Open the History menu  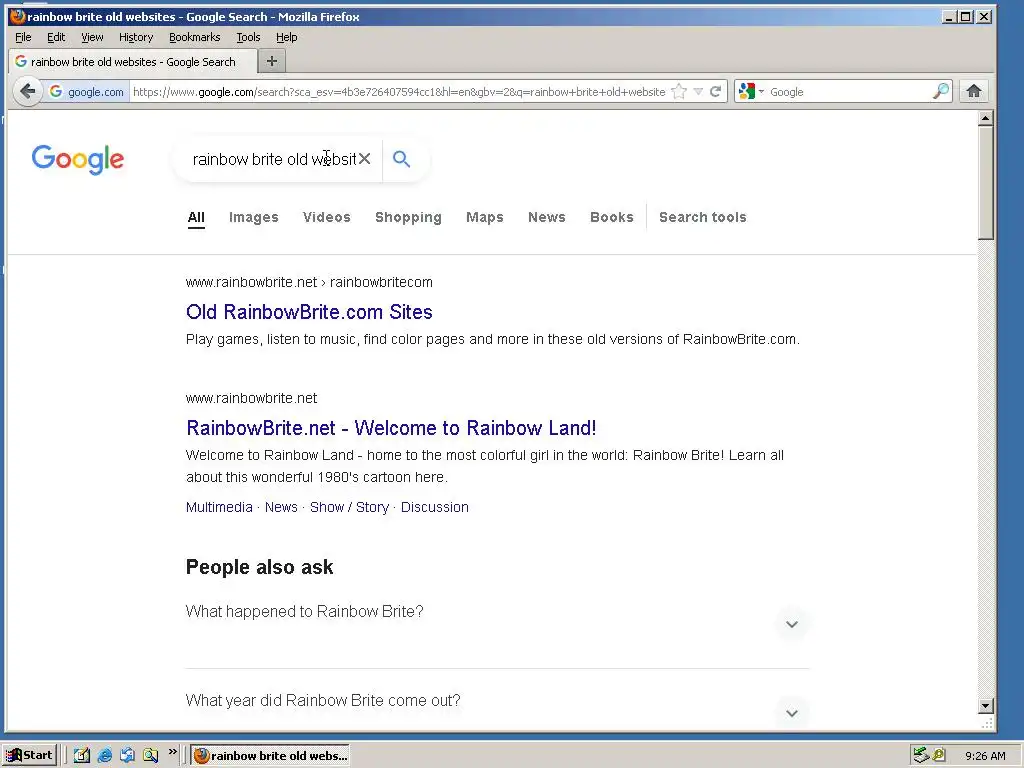coord(136,37)
